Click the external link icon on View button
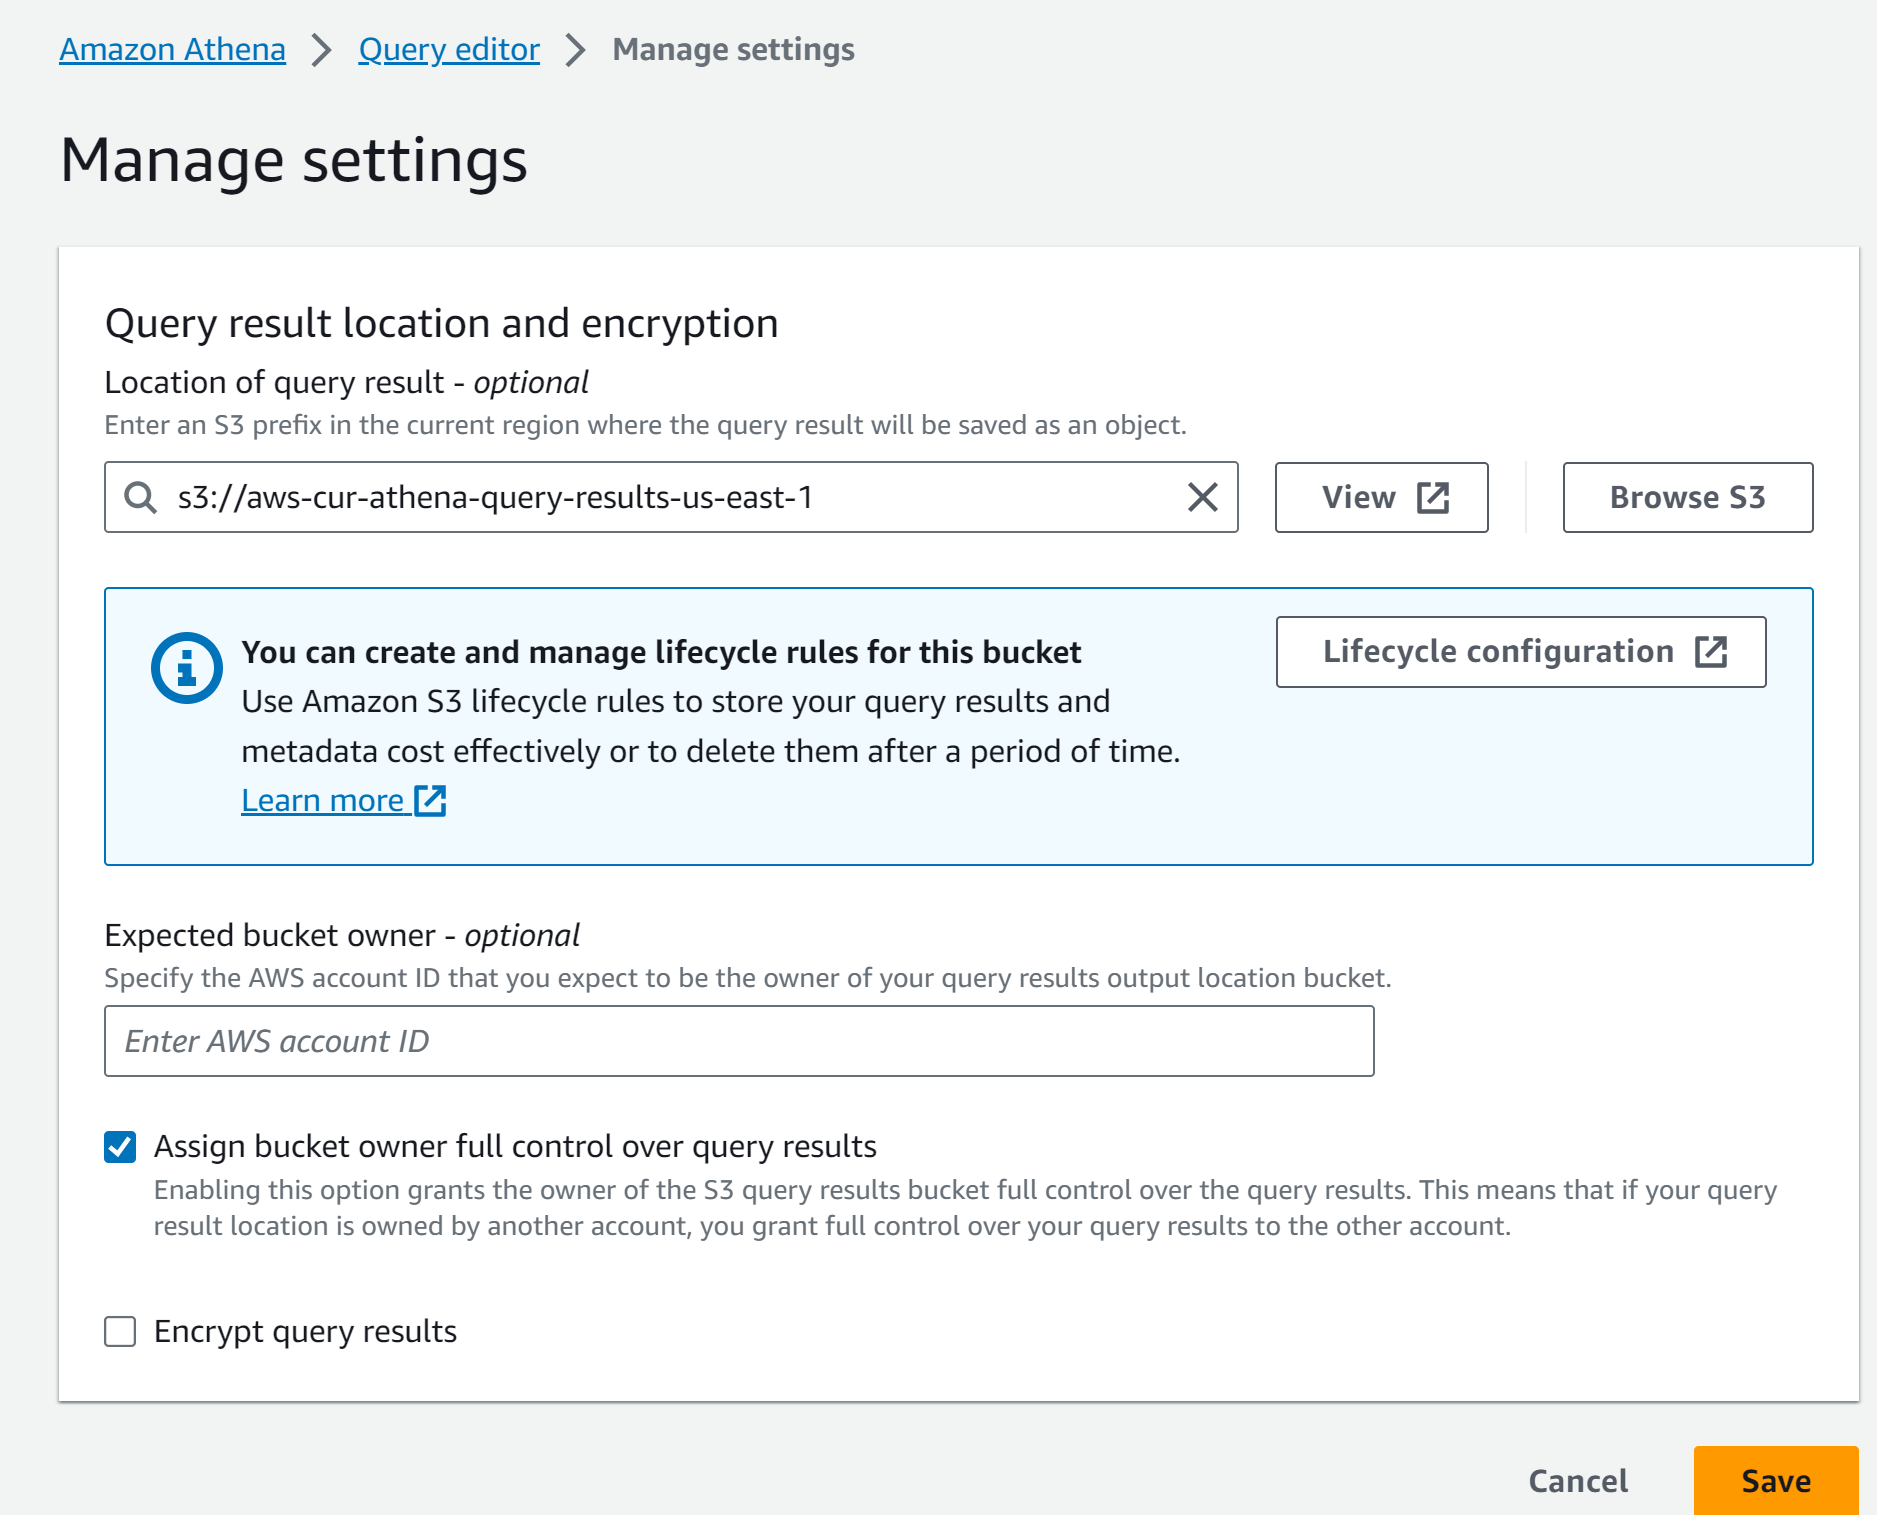This screenshot has width=1877, height=1515. [1432, 496]
